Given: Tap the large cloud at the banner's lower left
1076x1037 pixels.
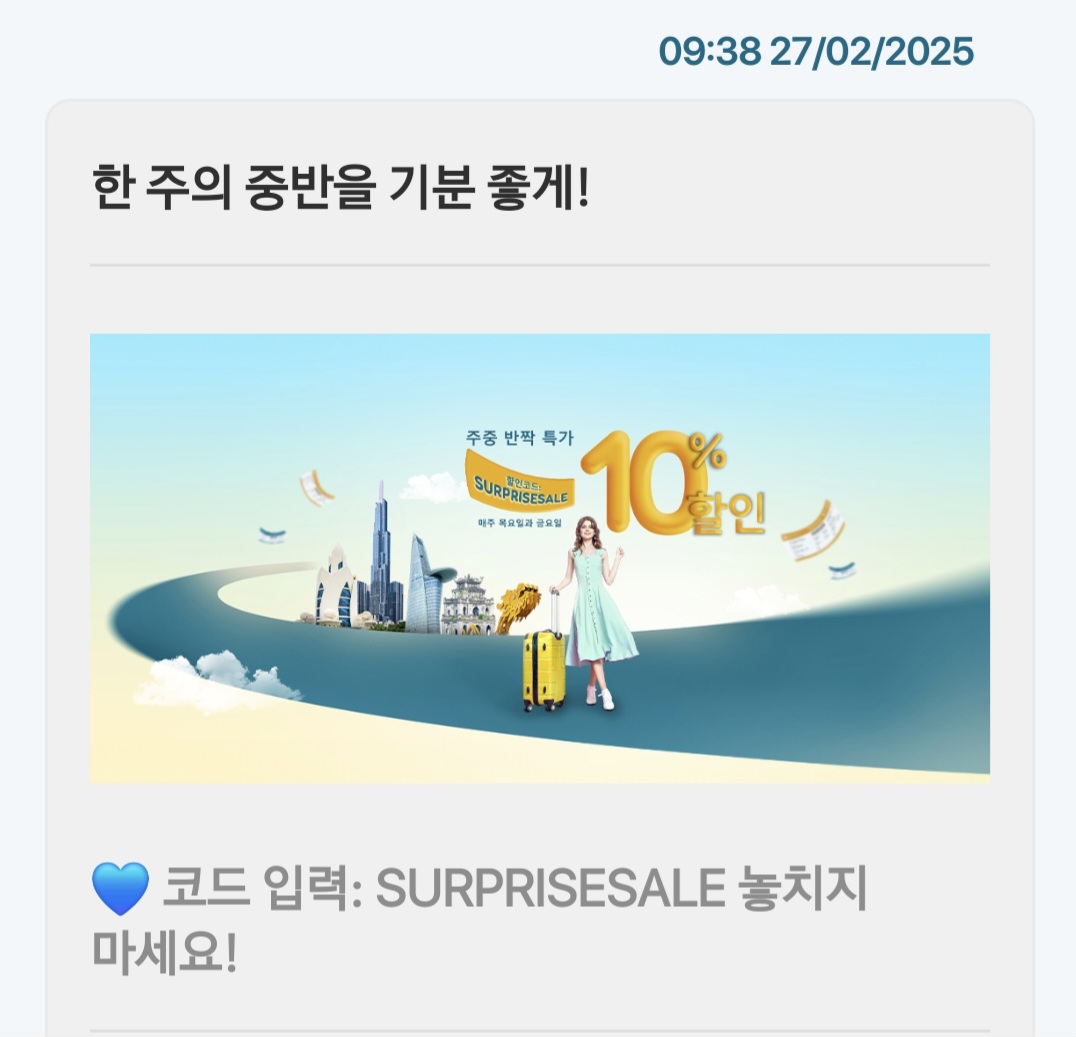Looking at the screenshot, I should click(x=216, y=679).
